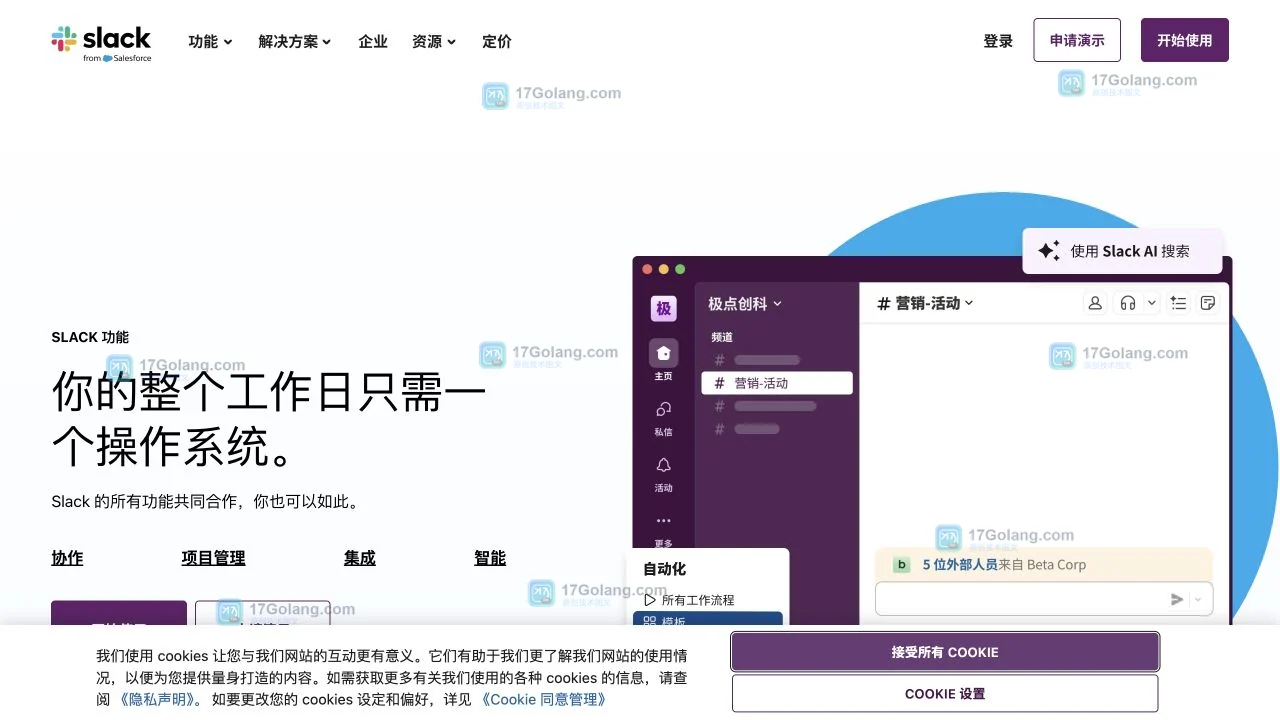
Task: Click the send message arrow icon
Action: coord(1177,599)
